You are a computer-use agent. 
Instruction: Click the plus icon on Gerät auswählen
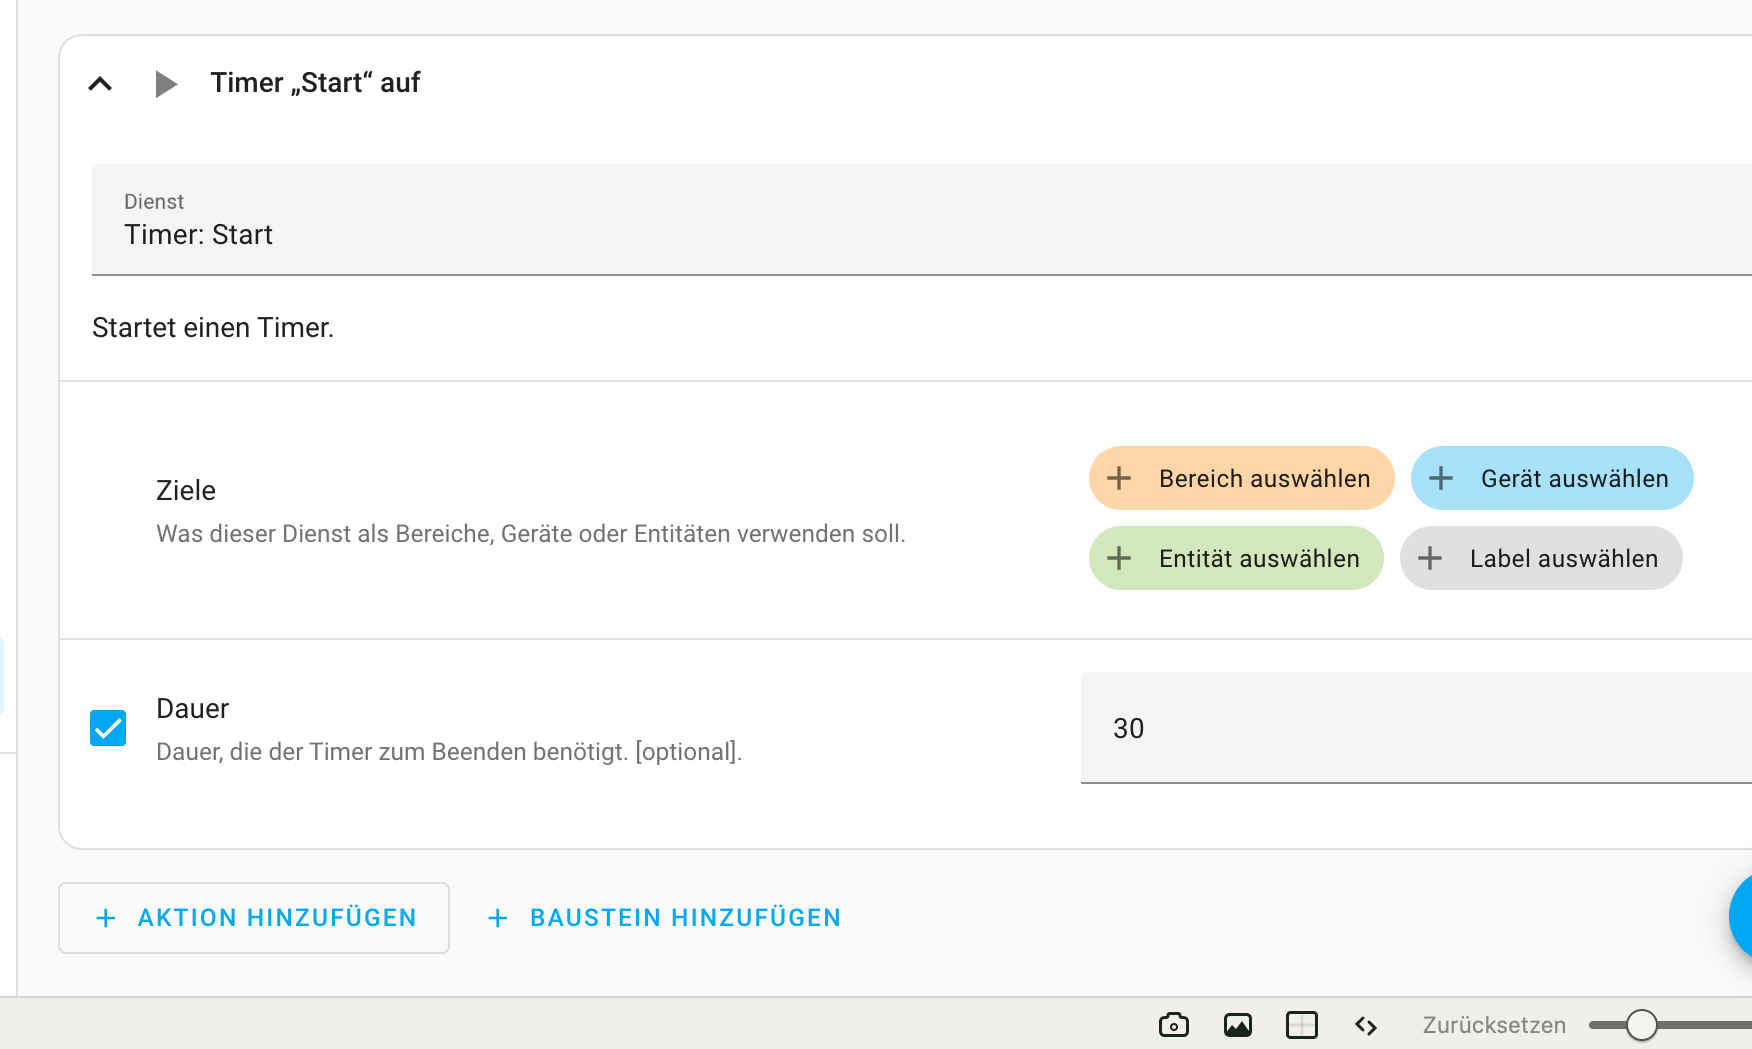[x=1441, y=478]
